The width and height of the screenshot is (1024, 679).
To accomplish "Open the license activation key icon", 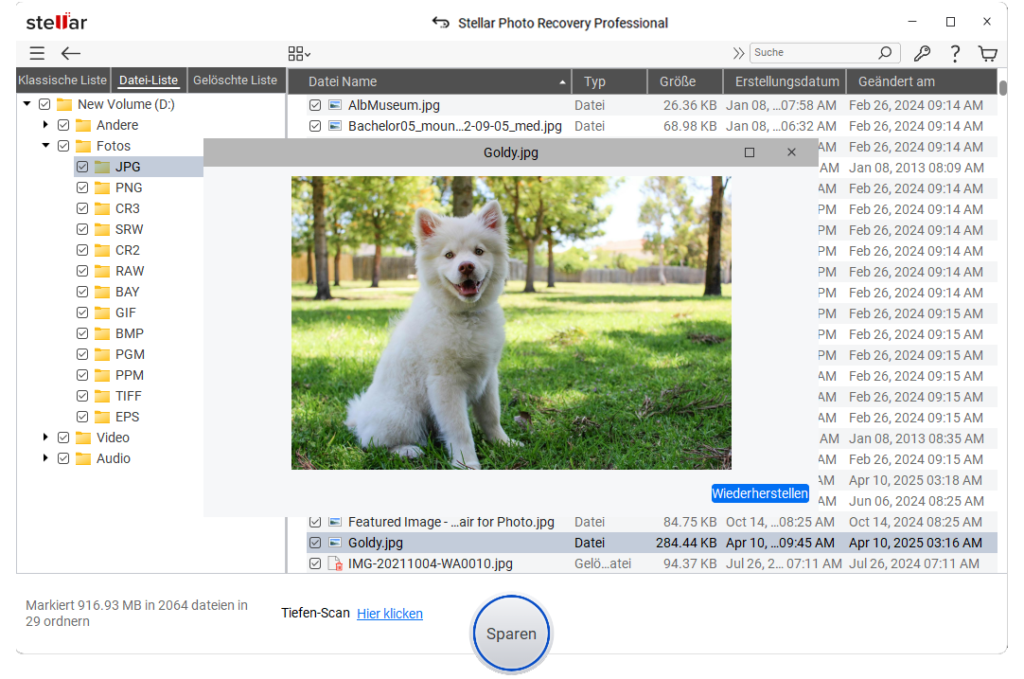I will 922,53.
